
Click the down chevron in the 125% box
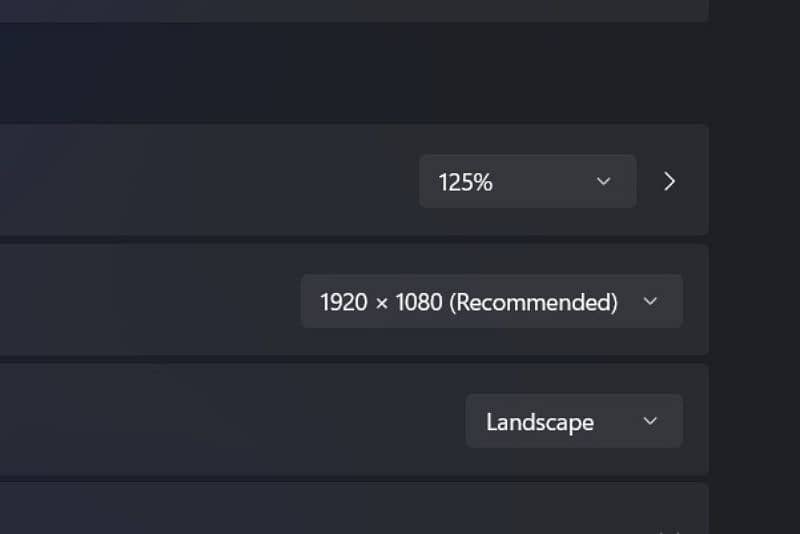603,181
